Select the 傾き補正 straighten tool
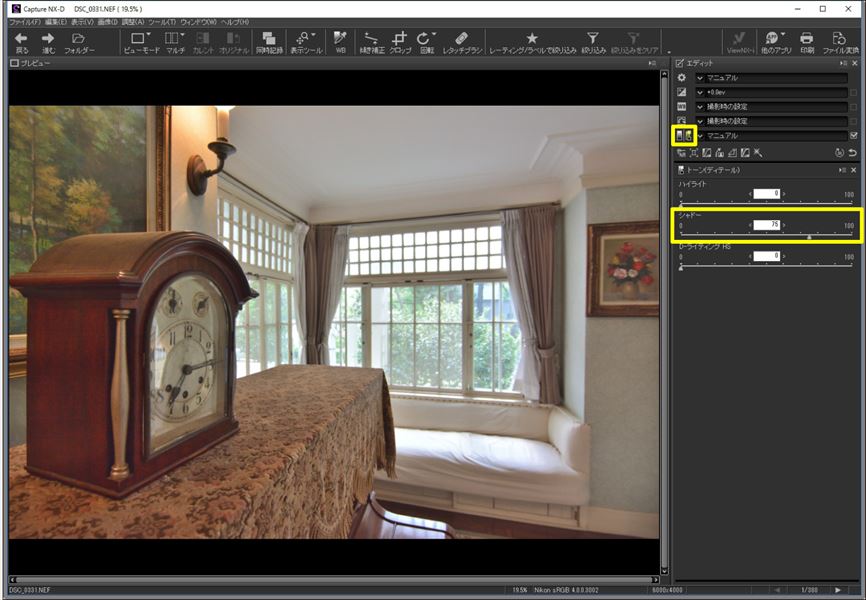Screen dimensions: 866x600 click(372, 42)
